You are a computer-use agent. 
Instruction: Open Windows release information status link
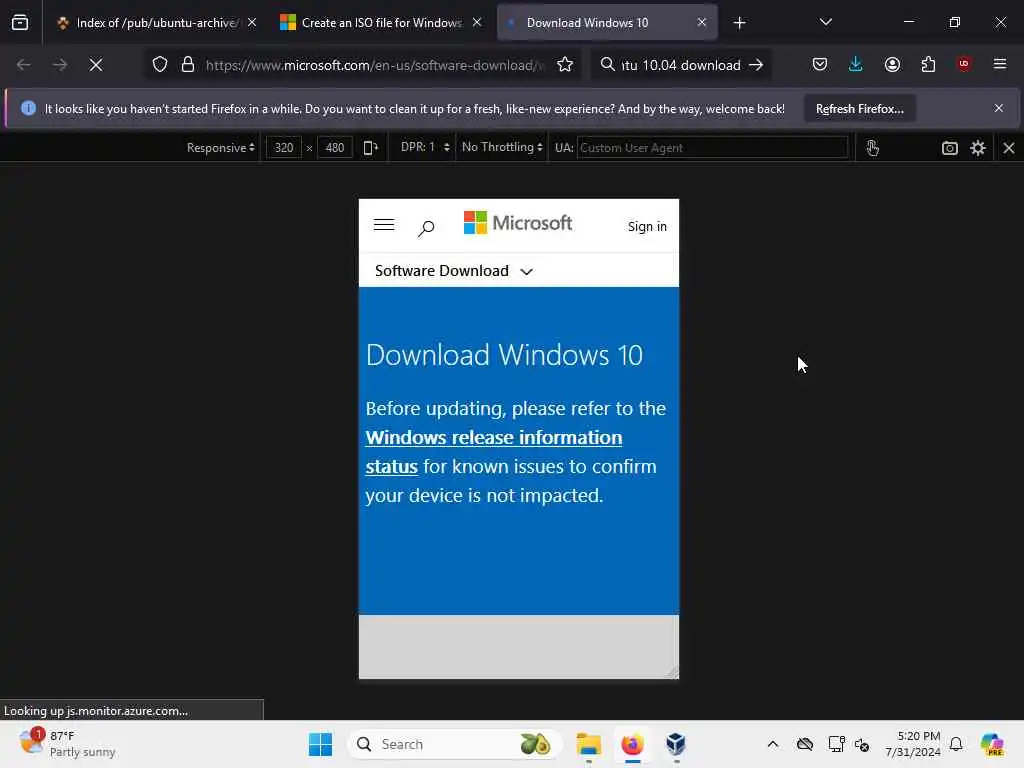(493, 452)
